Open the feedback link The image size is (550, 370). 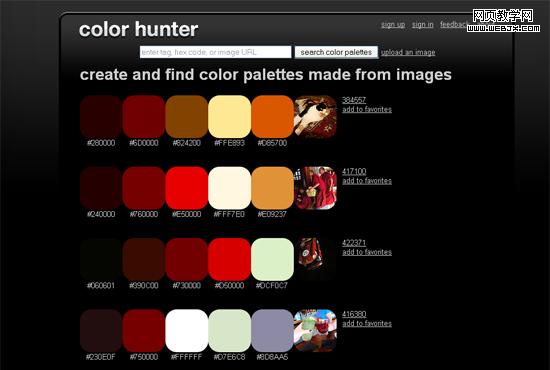[455, 25]
